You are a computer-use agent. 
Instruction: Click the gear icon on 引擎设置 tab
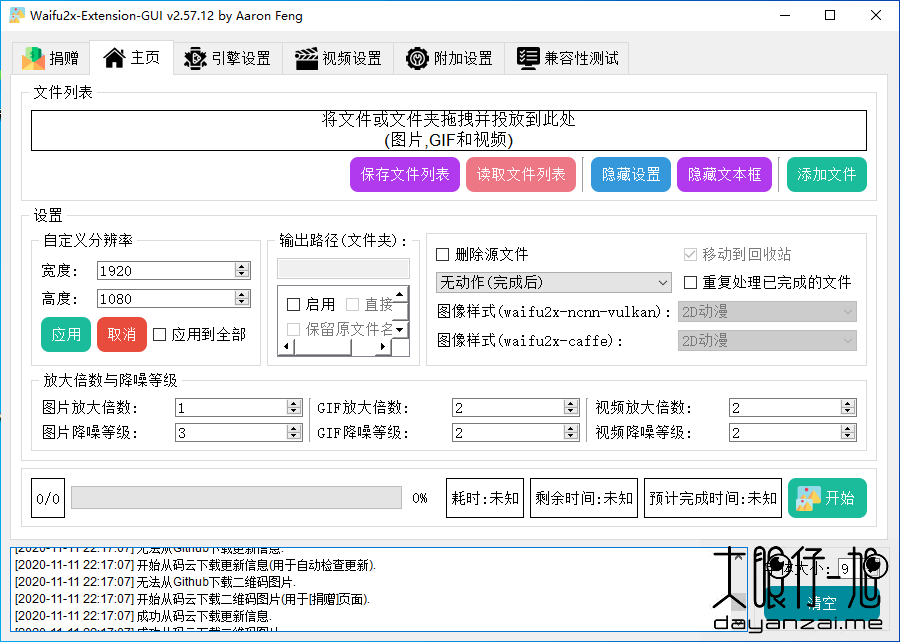tap(195, 59)
